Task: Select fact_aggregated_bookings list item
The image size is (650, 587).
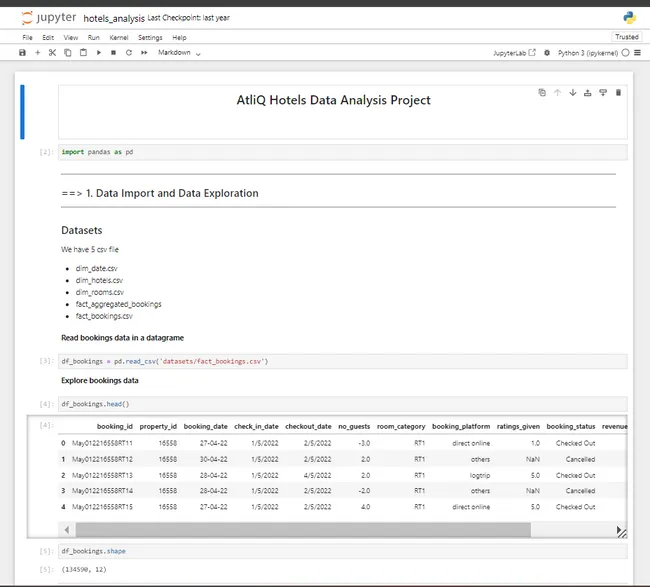Action: click(x=119, y=304)
